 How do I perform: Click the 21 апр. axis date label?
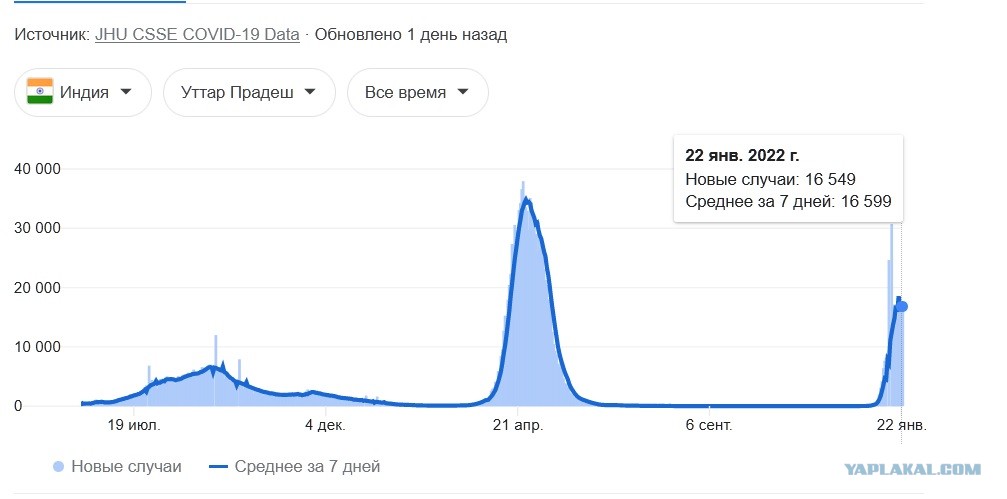518,426
